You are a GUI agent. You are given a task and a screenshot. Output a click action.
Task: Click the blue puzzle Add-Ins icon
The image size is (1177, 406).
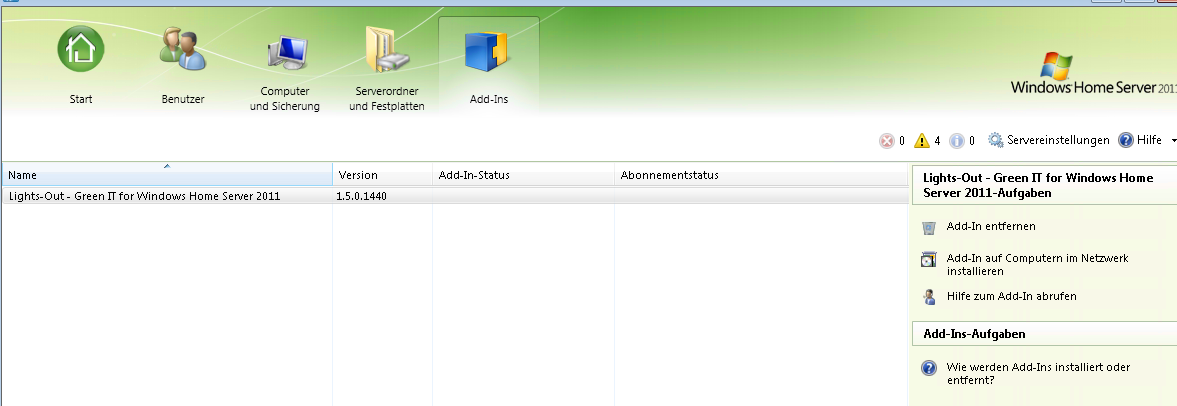pos(486,51)
